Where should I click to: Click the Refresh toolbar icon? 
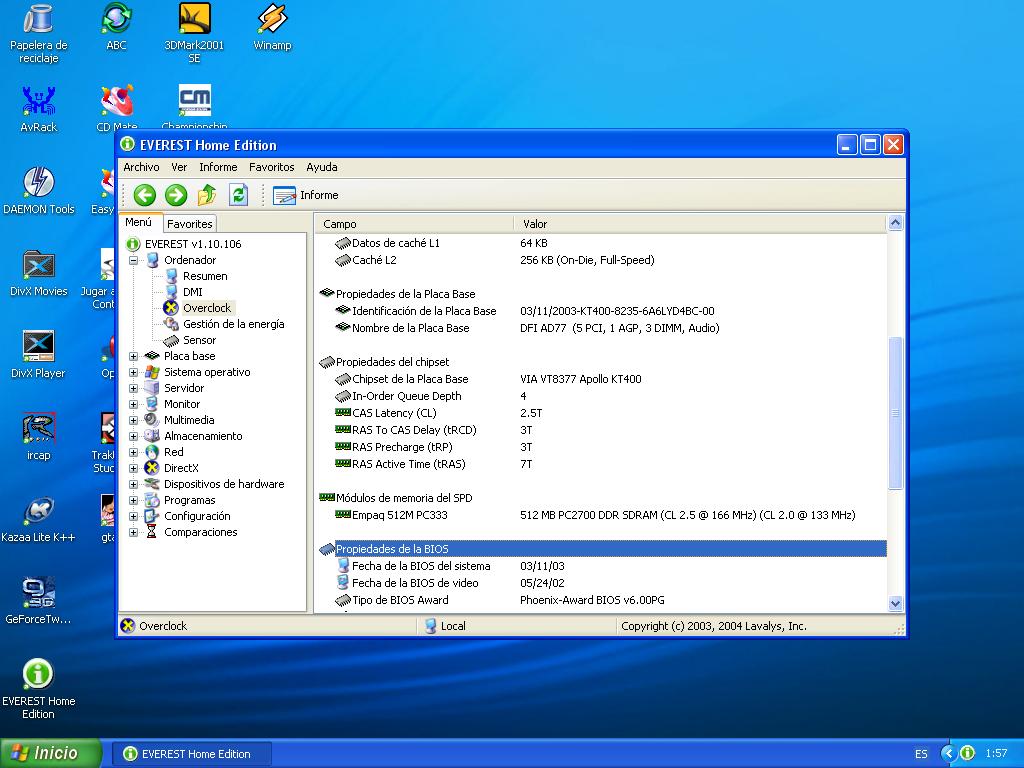click(238, 195)
